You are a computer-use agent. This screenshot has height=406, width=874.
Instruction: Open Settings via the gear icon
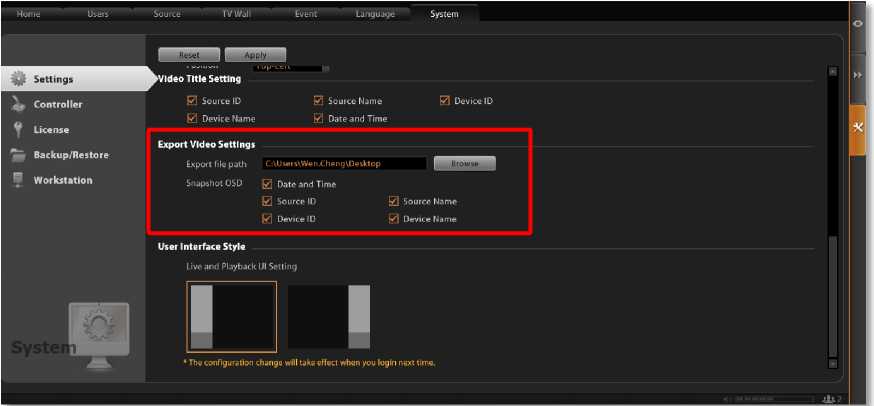[x=18, y=79]
